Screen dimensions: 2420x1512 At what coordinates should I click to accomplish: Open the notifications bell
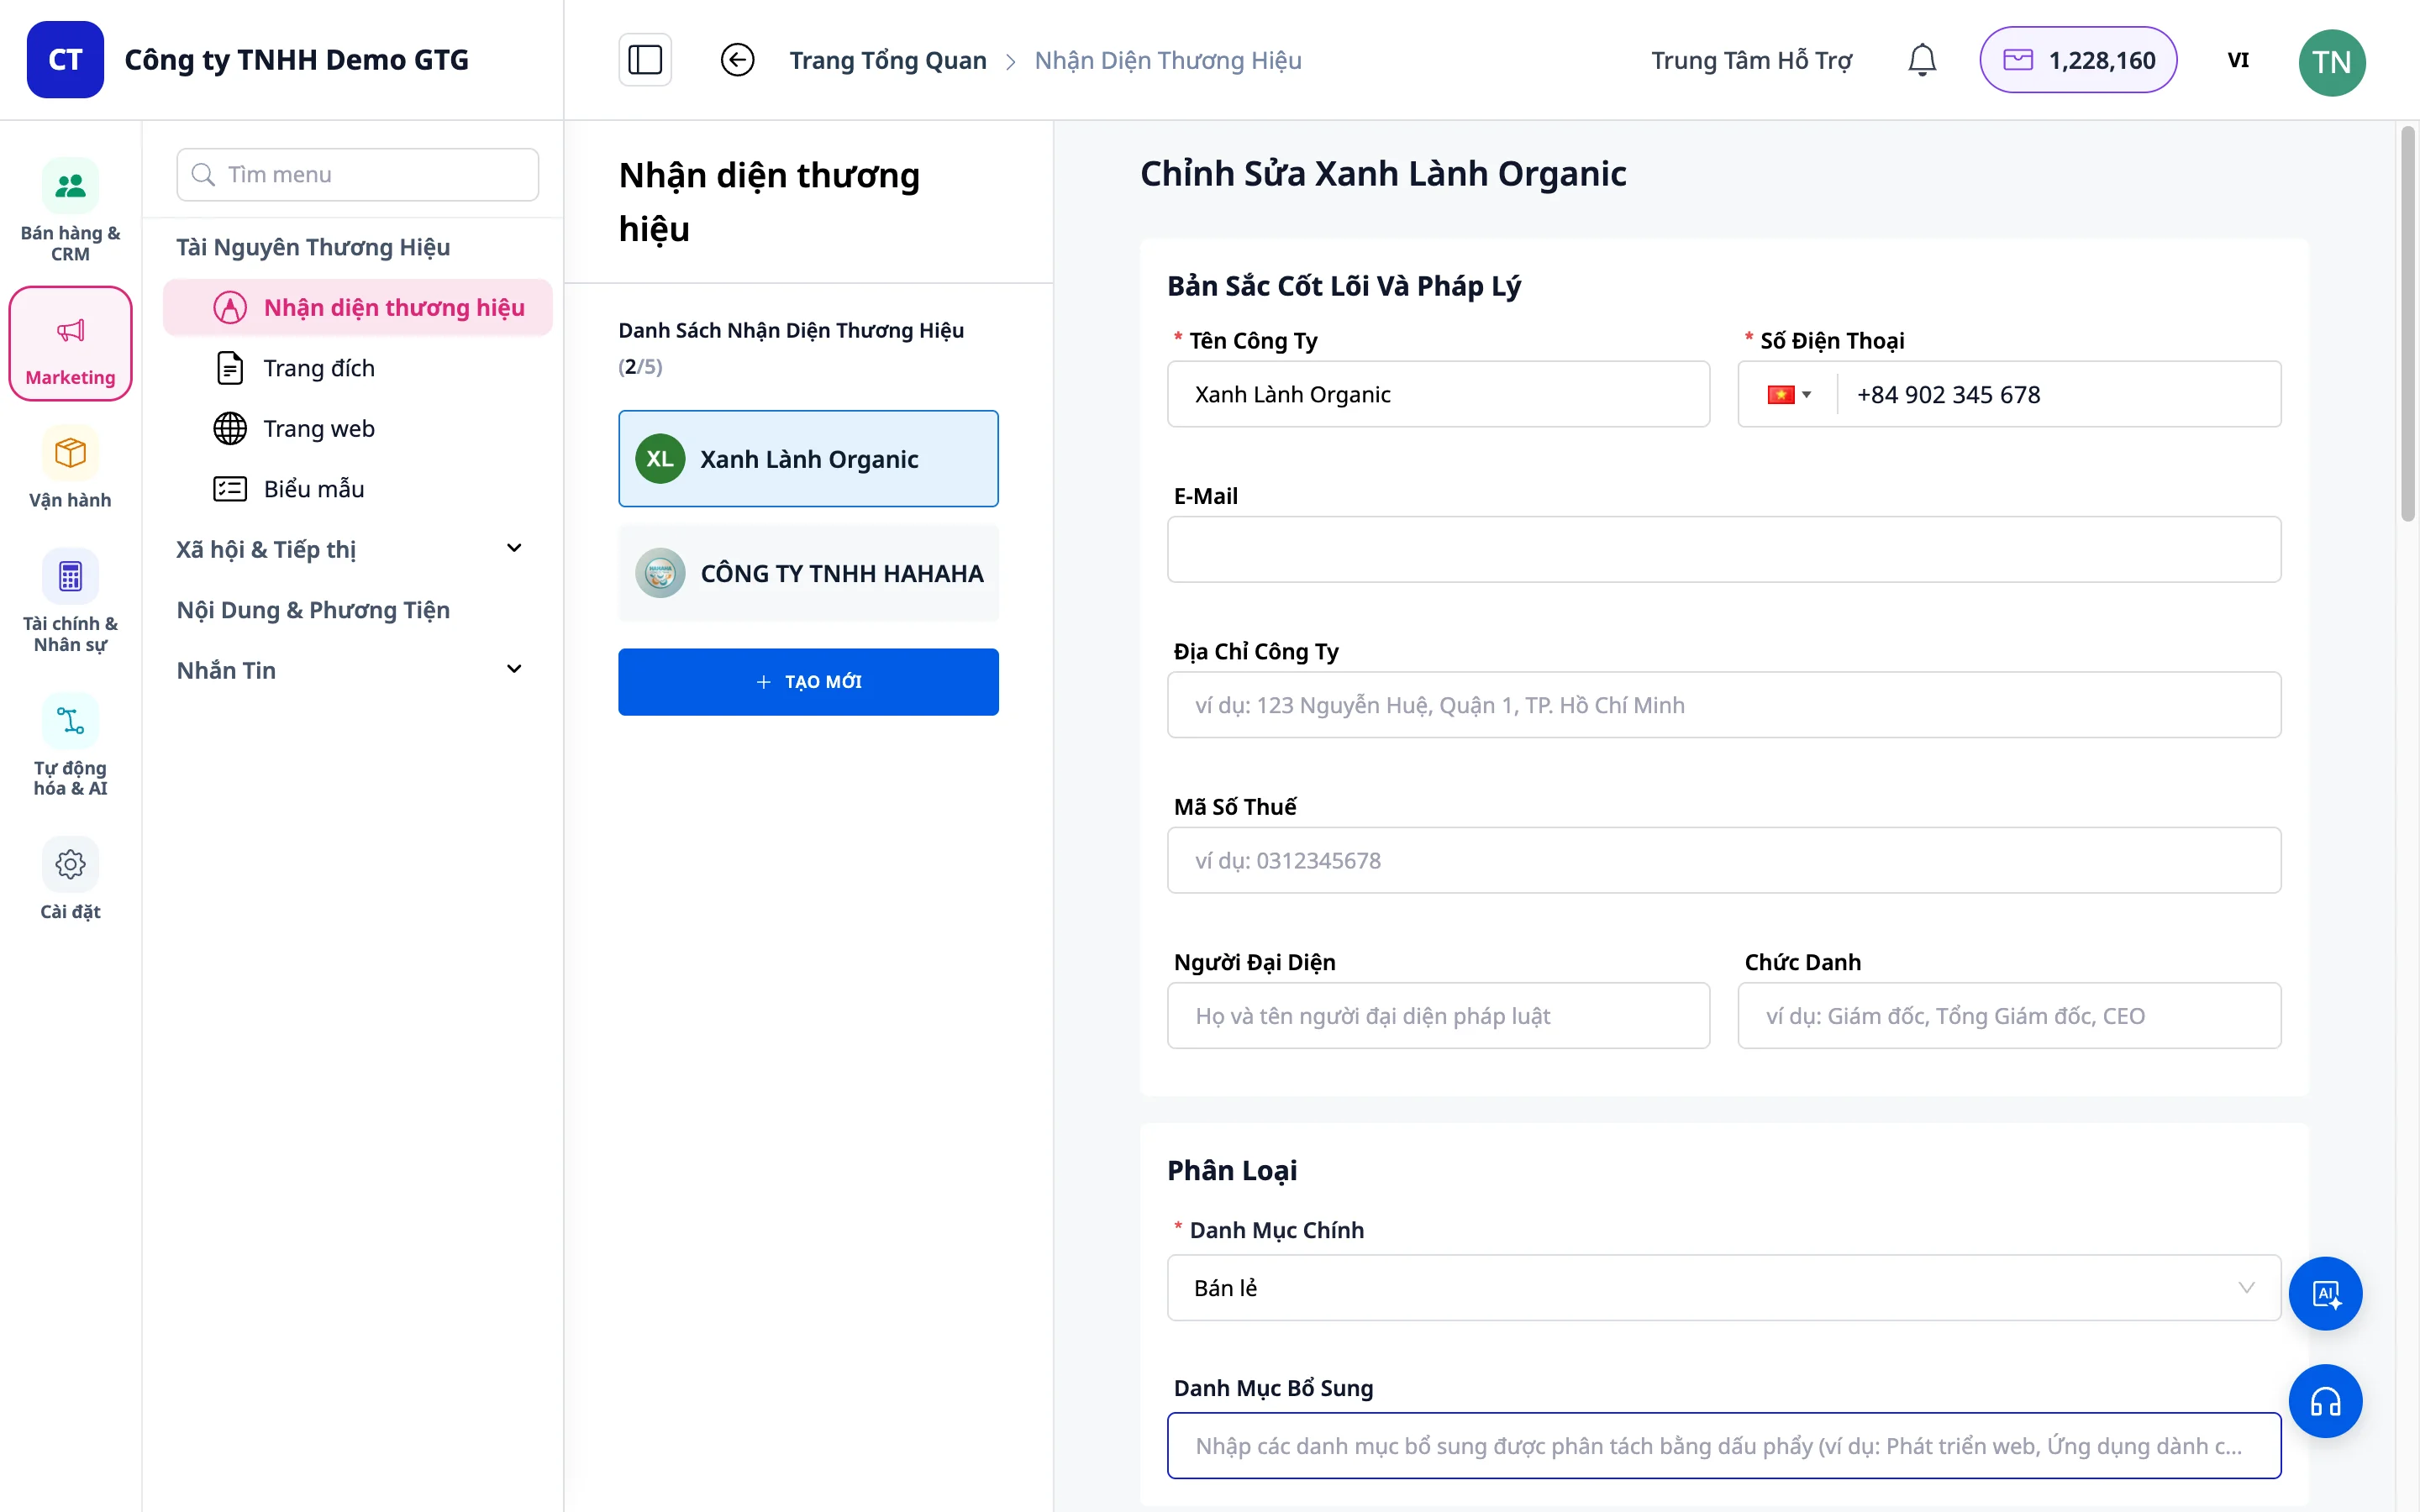(1921, 60)
